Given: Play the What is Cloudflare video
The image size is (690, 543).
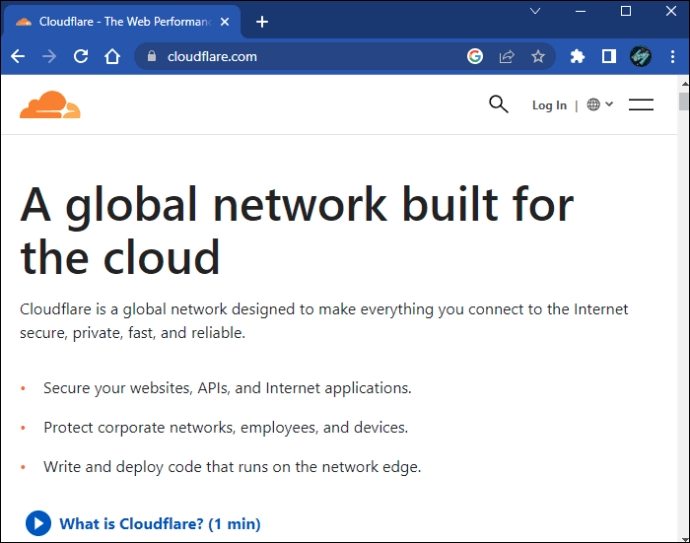Looking at the screenshot, I should (38, 523).
